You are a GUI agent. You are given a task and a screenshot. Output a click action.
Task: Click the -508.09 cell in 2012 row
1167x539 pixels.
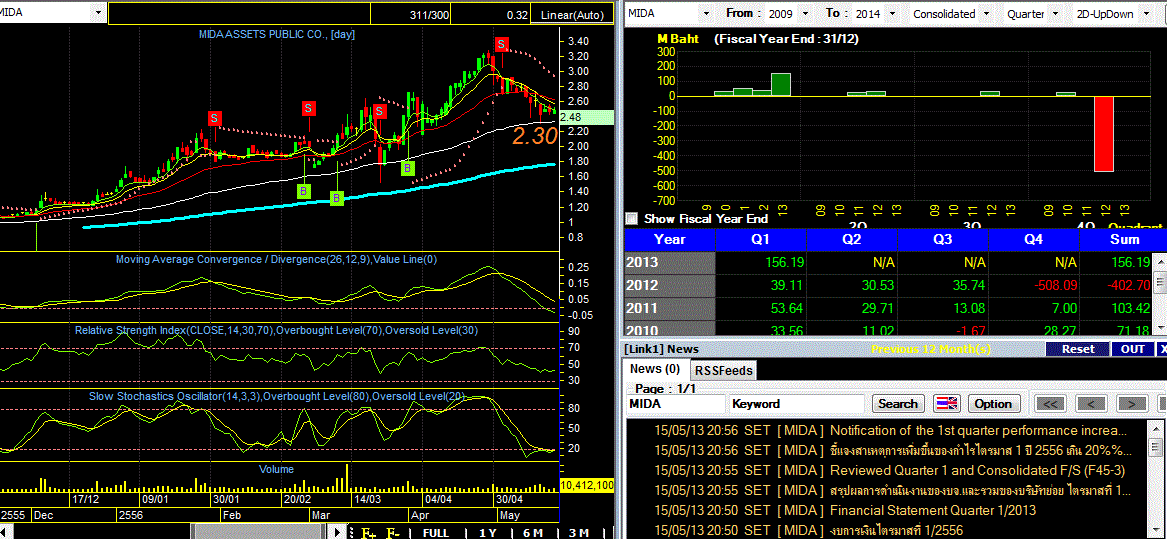[x=1033, y=284]
